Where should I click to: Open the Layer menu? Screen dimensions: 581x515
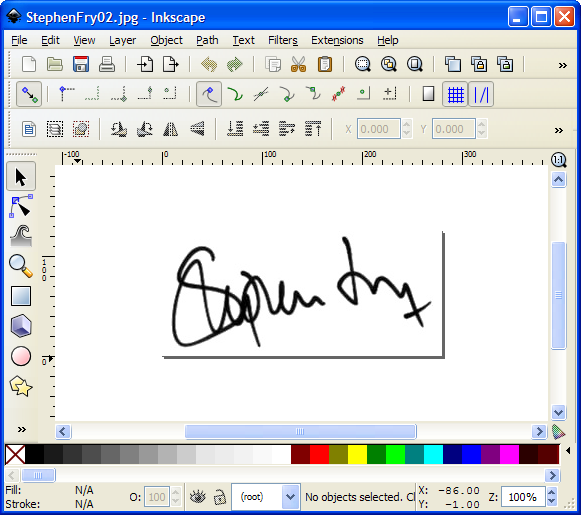[x=123, y=40]
